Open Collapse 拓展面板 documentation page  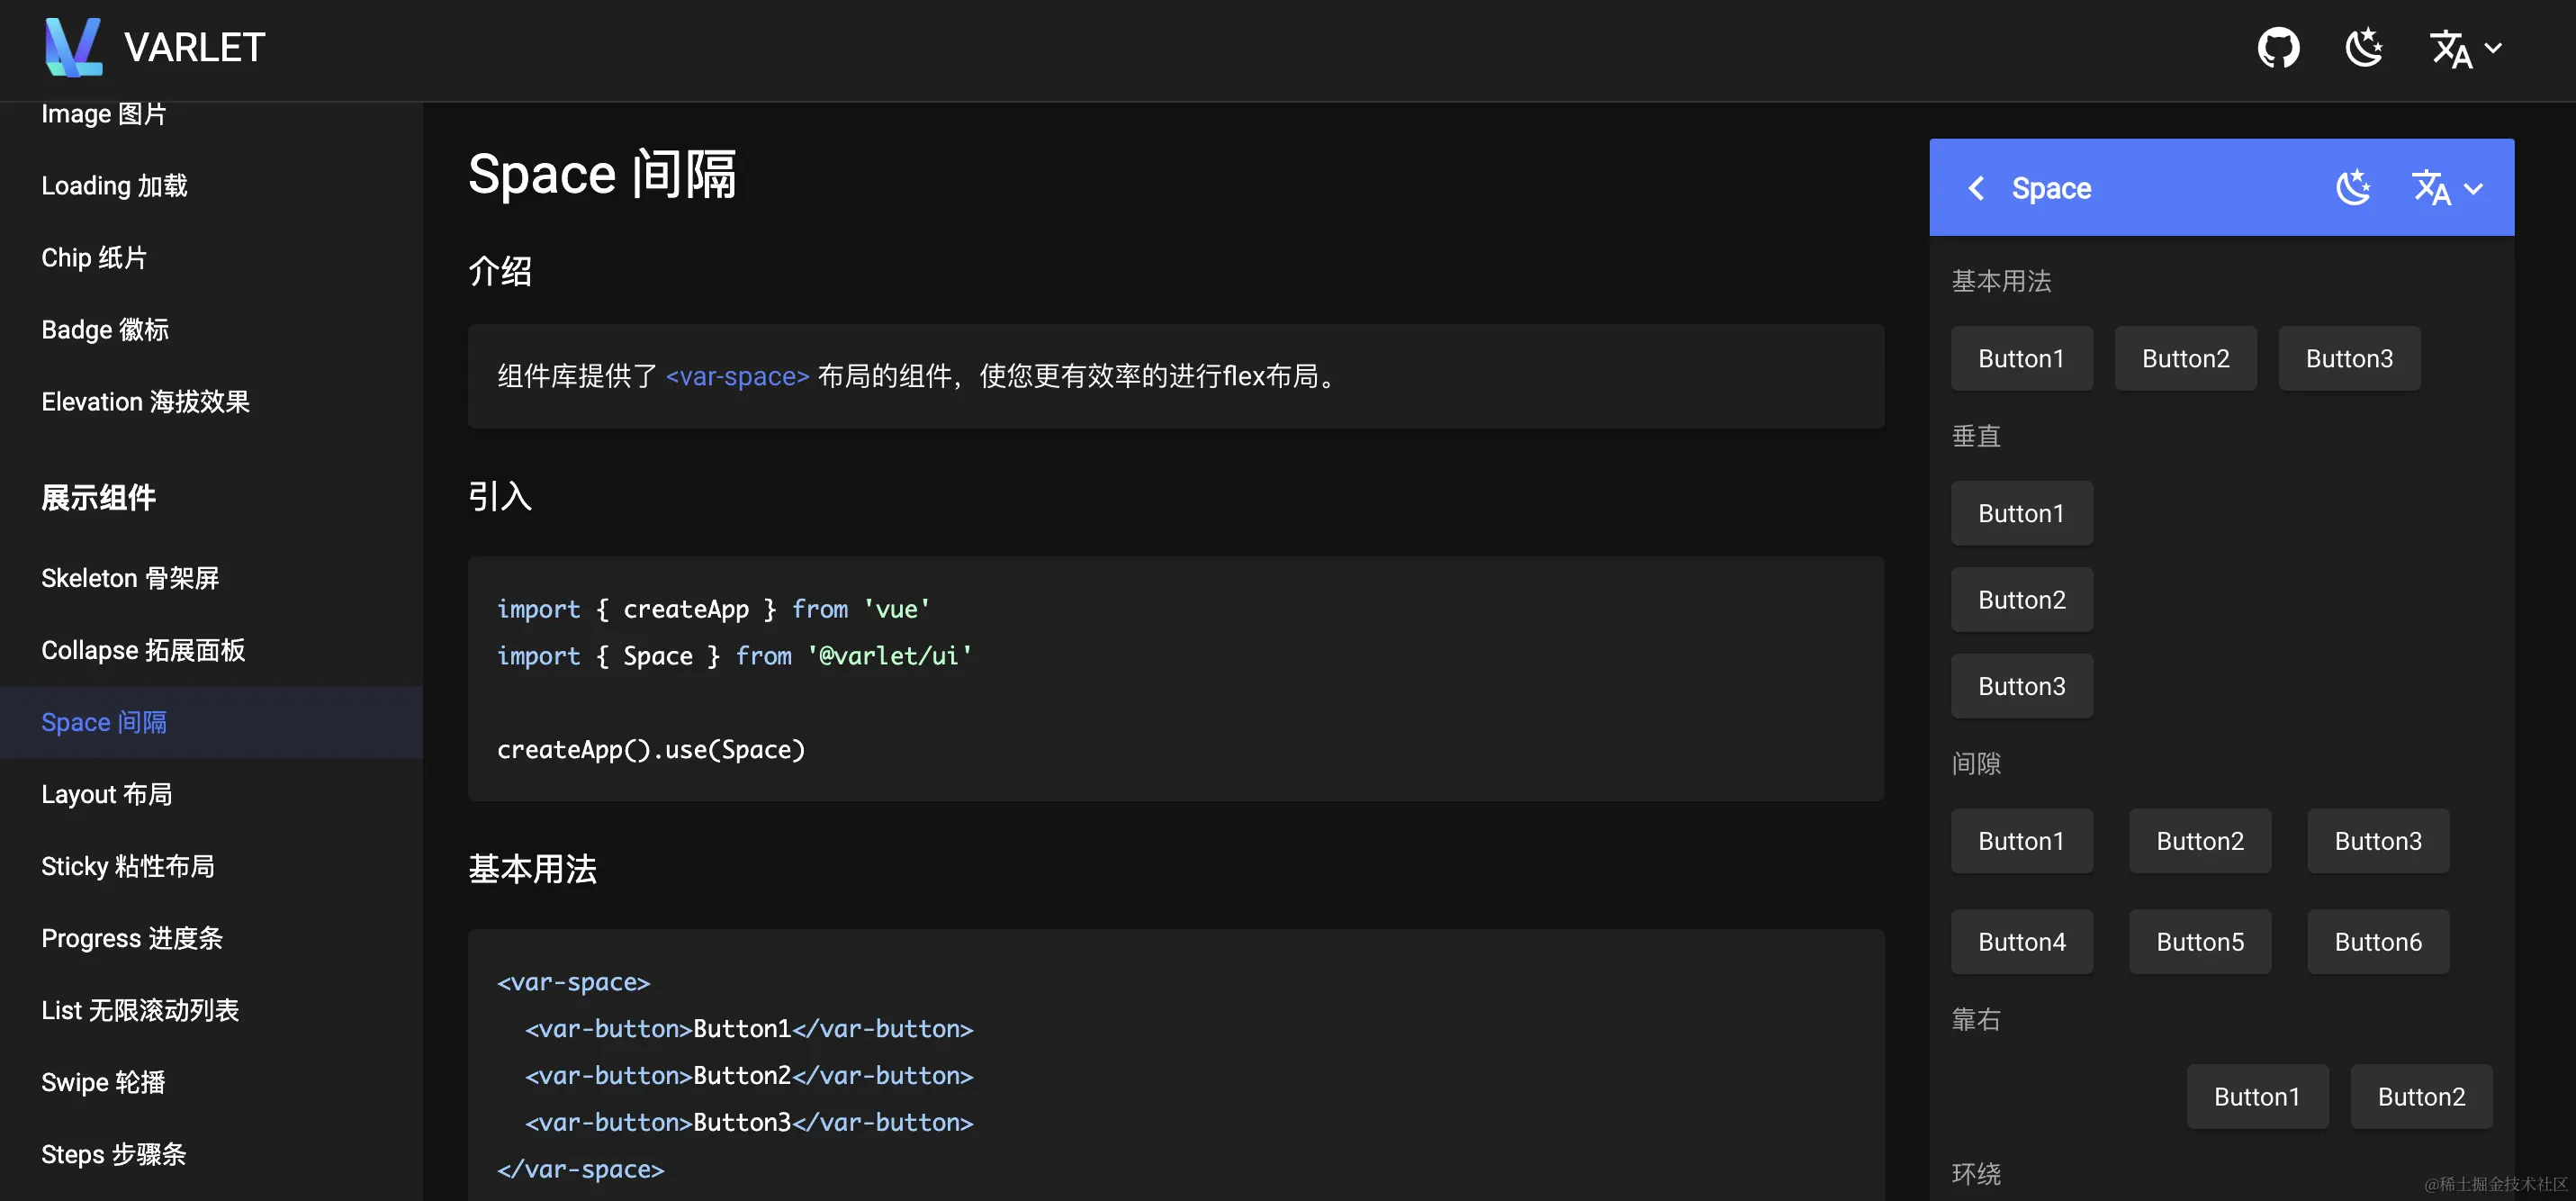143,650
